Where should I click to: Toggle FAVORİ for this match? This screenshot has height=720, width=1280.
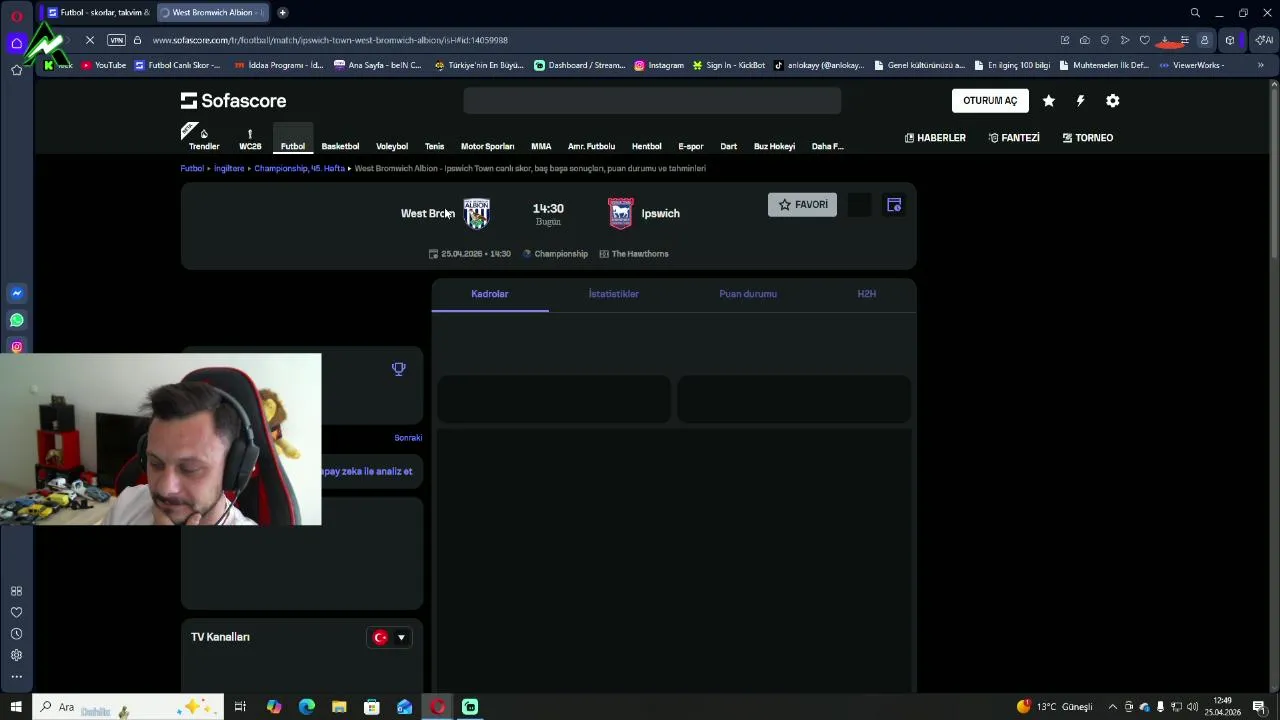(802, 205)
